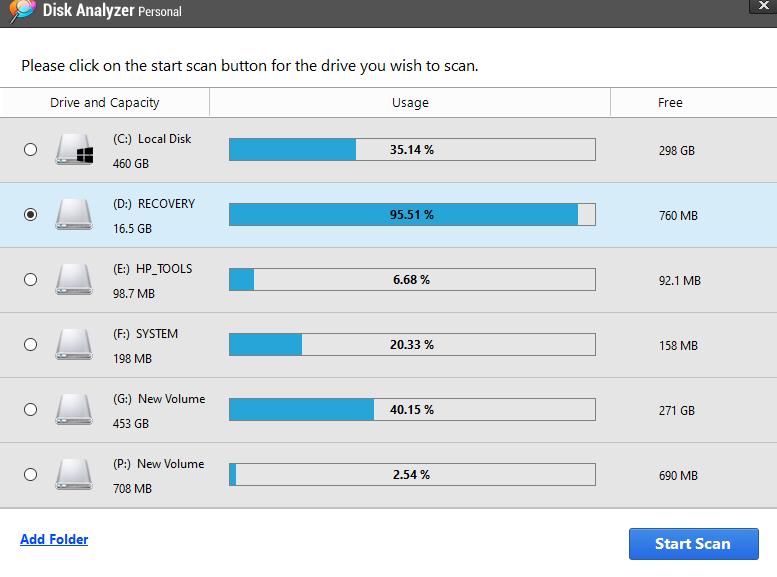Click the Disk Analyzer app logo icon
The height and width of the screenshot is (577, 777).
pyautogui.click(x=21, y=11)
